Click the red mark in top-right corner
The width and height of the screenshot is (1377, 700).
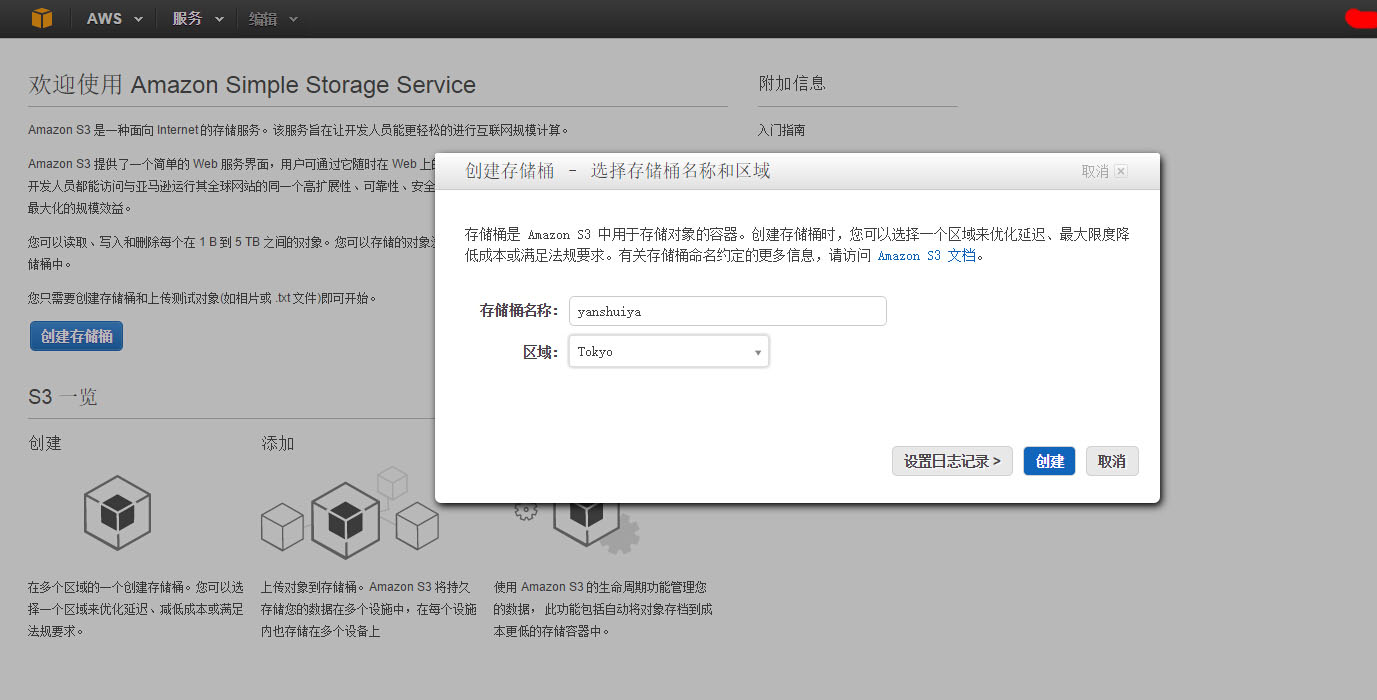(1360, 17)
